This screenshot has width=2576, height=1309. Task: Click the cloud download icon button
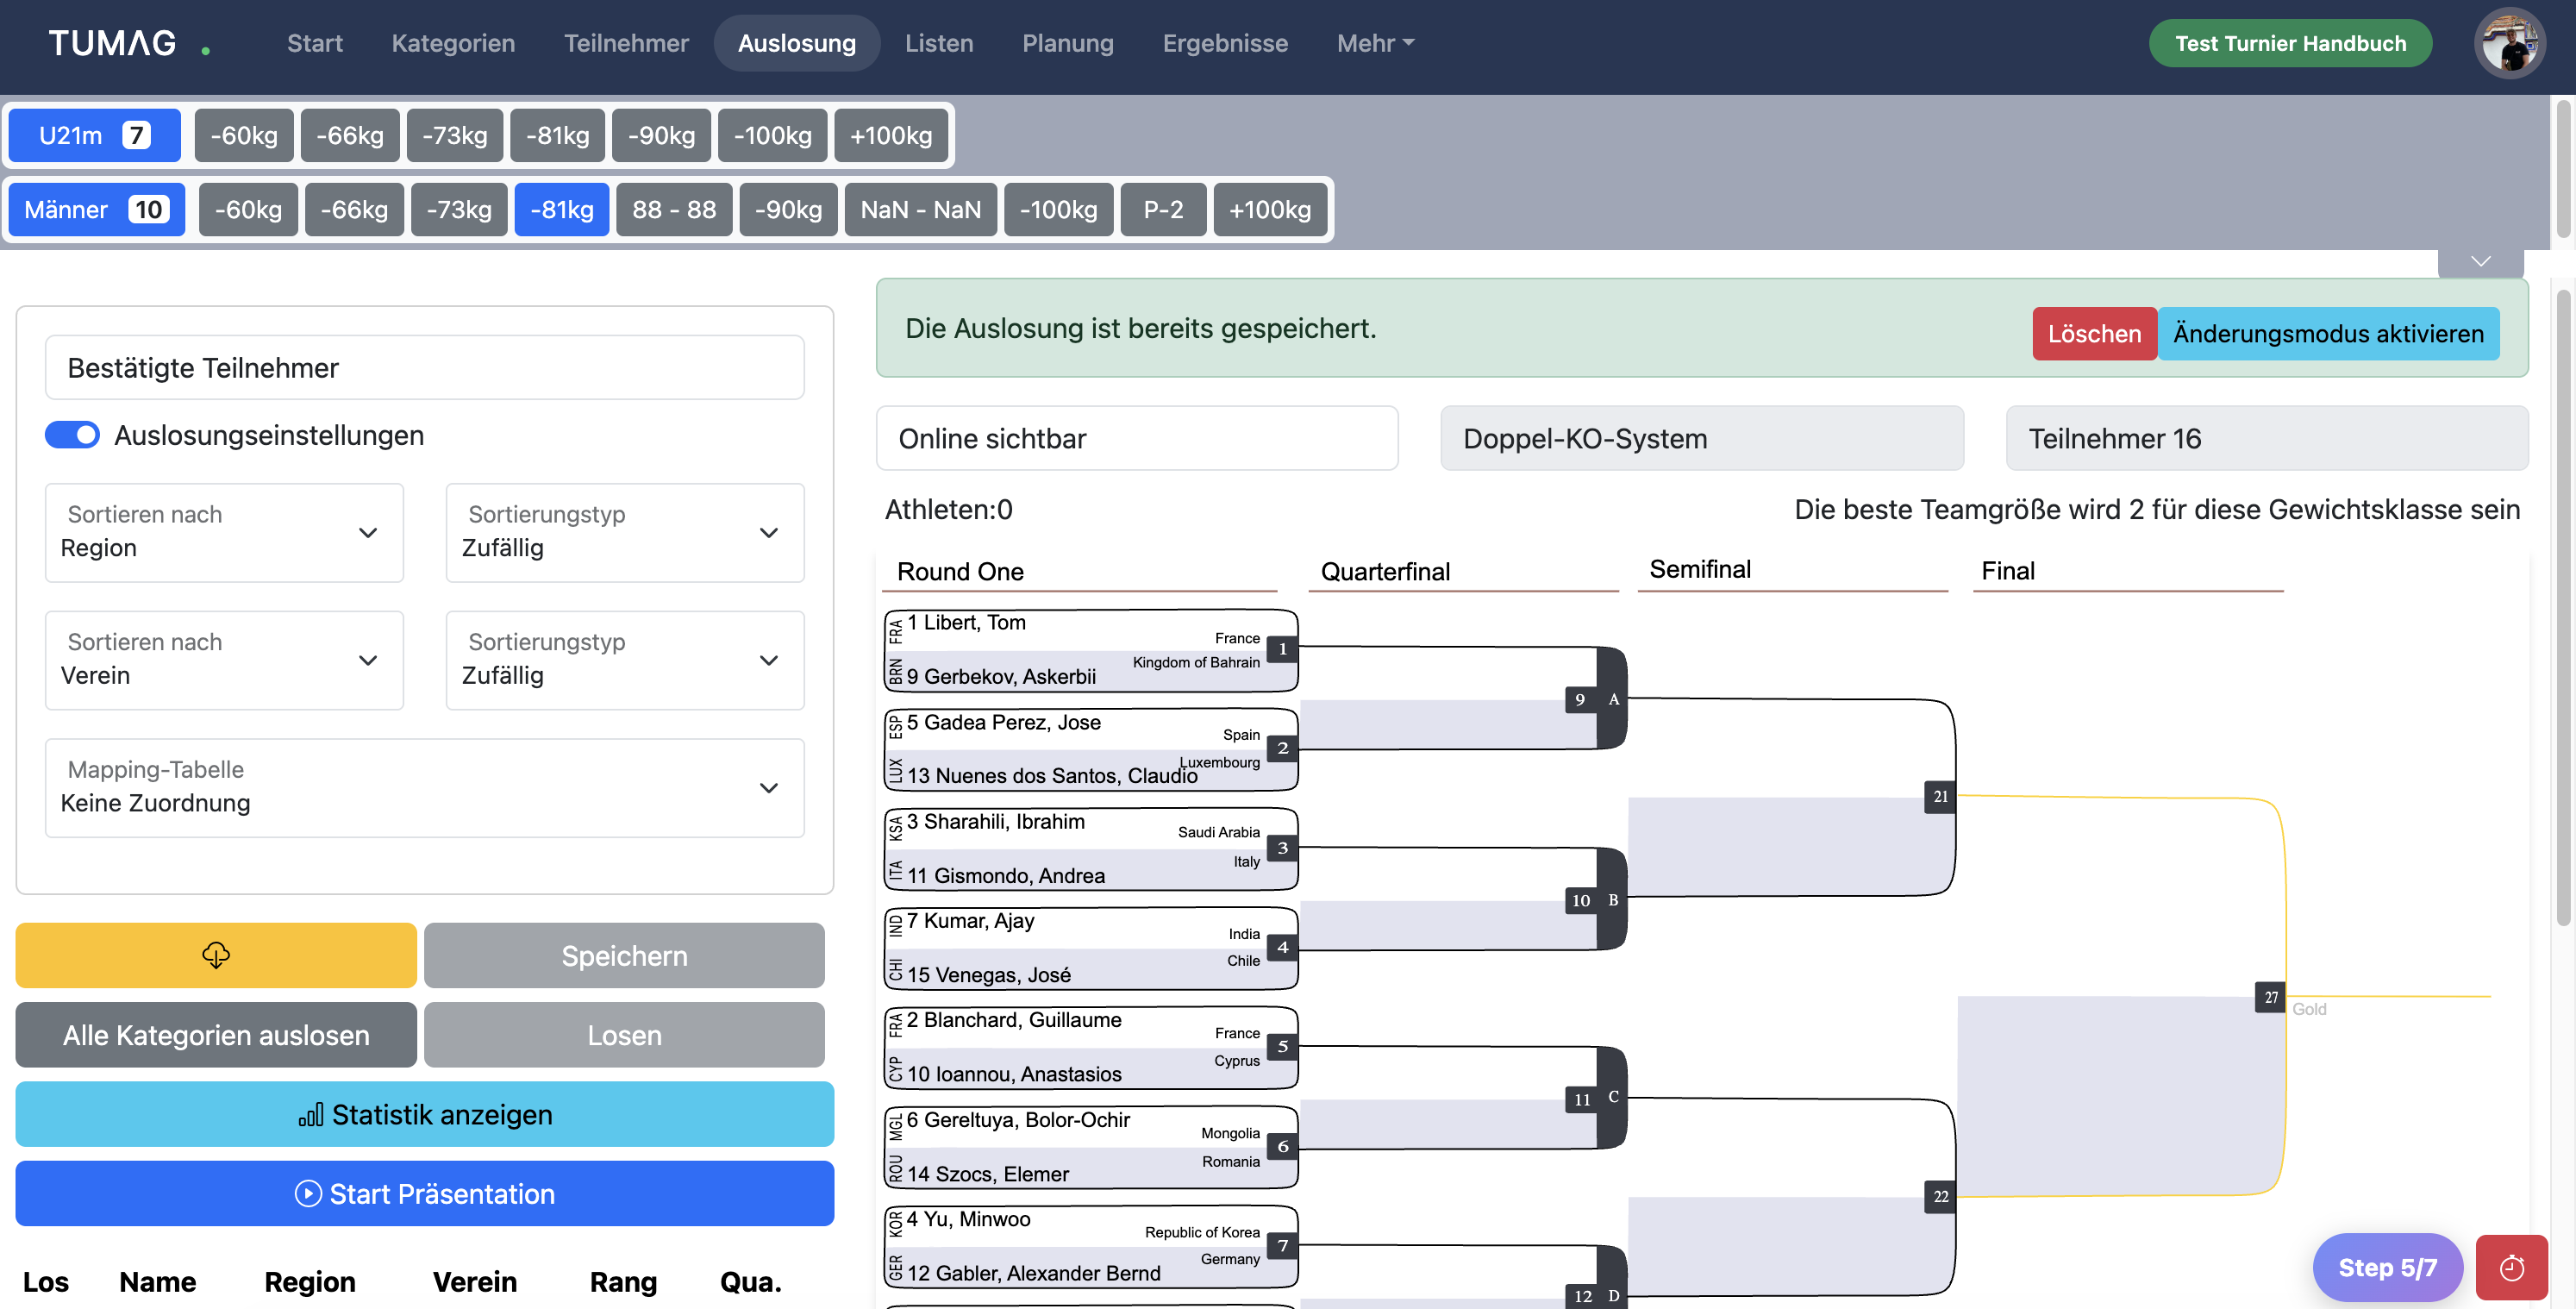pos(216,955)
